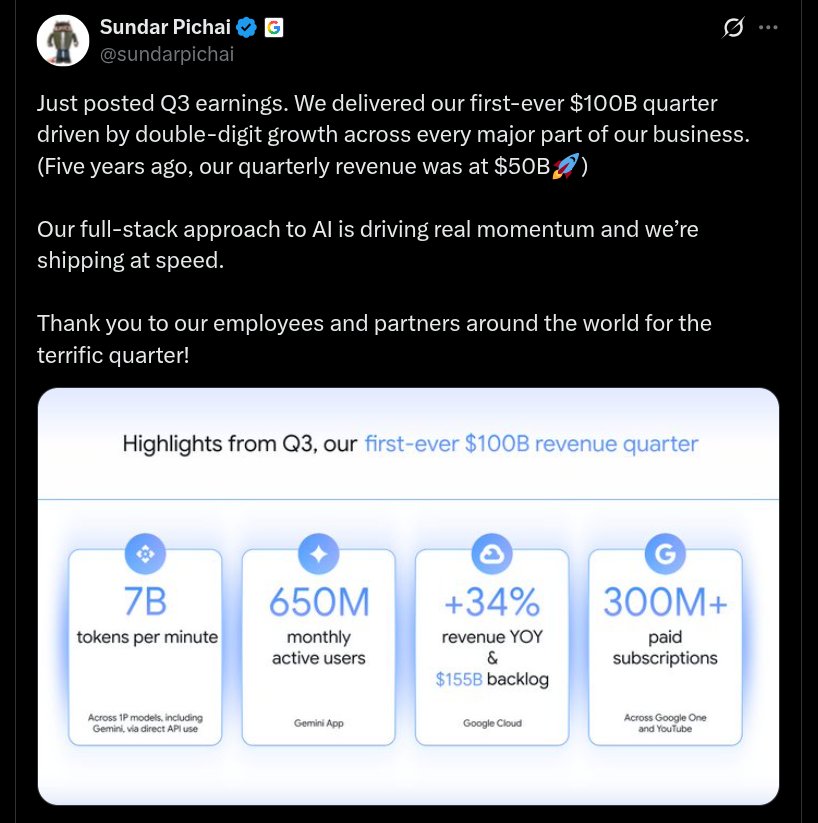Image resolution: width=818 pixels, height=823 pixels.
Task: Click the tokens icon above the 7B stat
Action: click(x=145, y=553)
